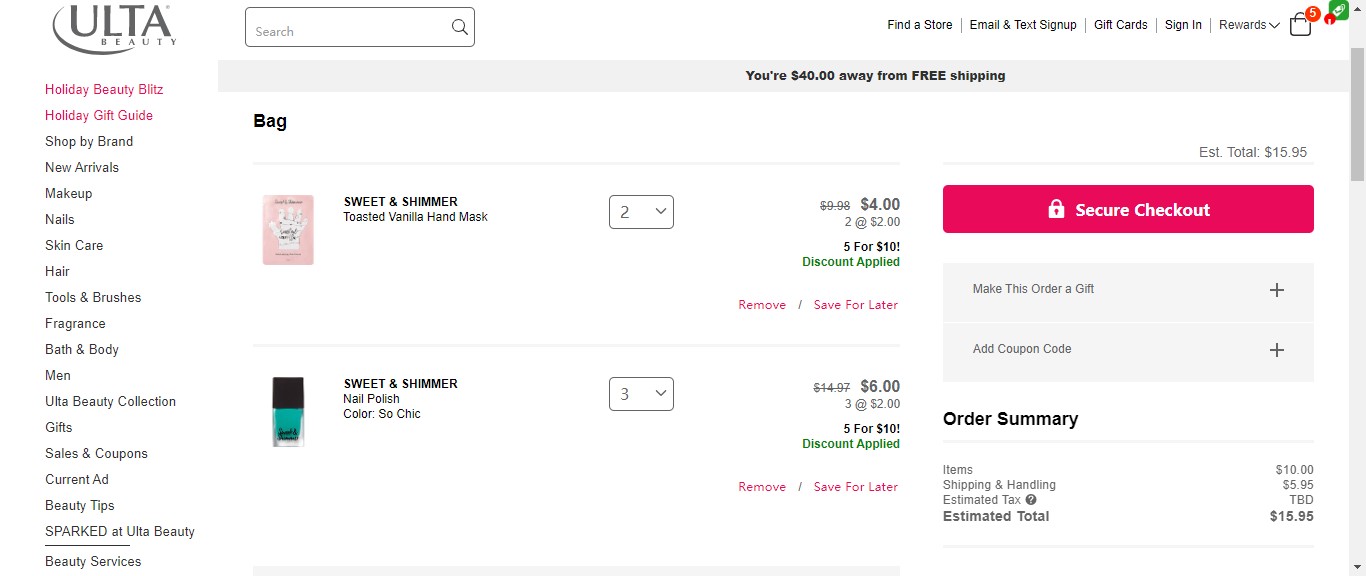Save the Nail Polish for later
1366x576 pixels.
tap(856, 487)
